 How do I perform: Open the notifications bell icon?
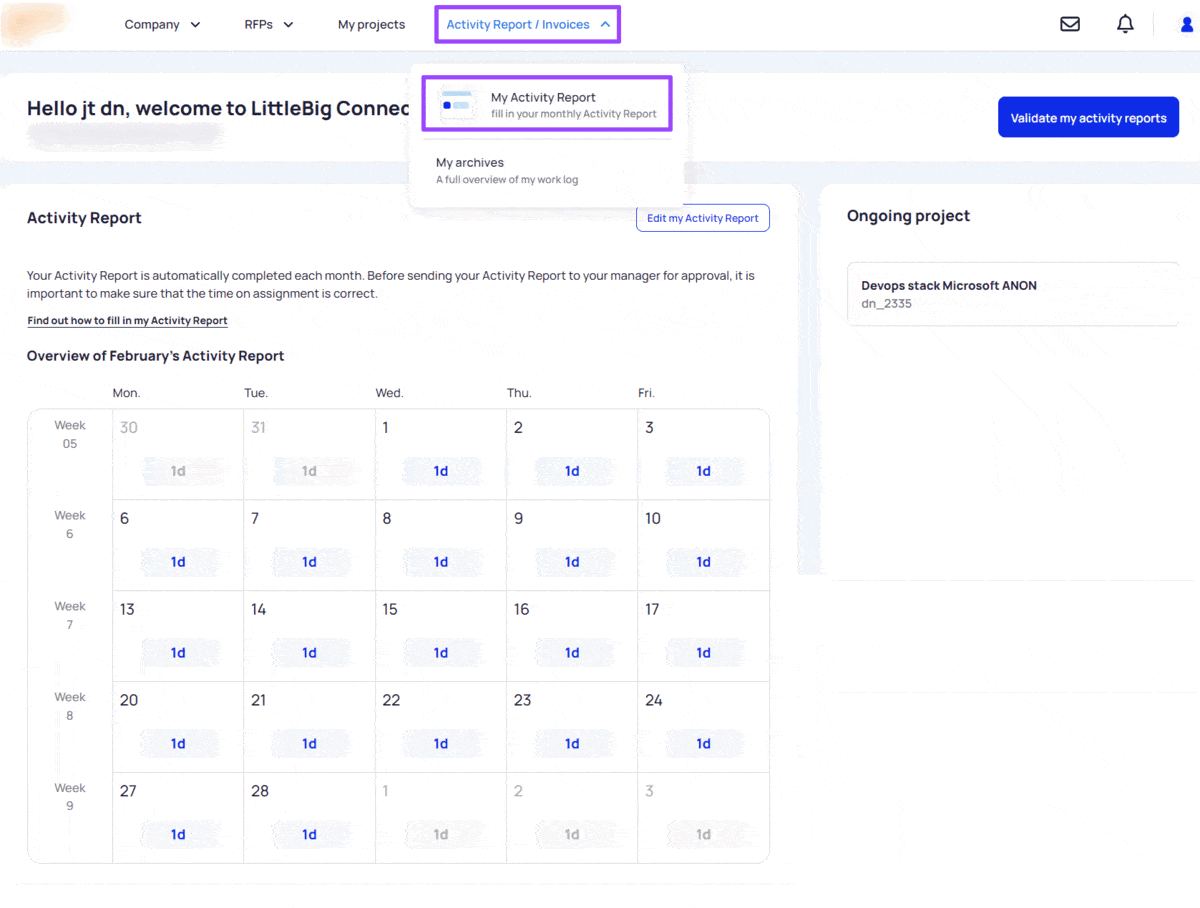[1126, 24]
